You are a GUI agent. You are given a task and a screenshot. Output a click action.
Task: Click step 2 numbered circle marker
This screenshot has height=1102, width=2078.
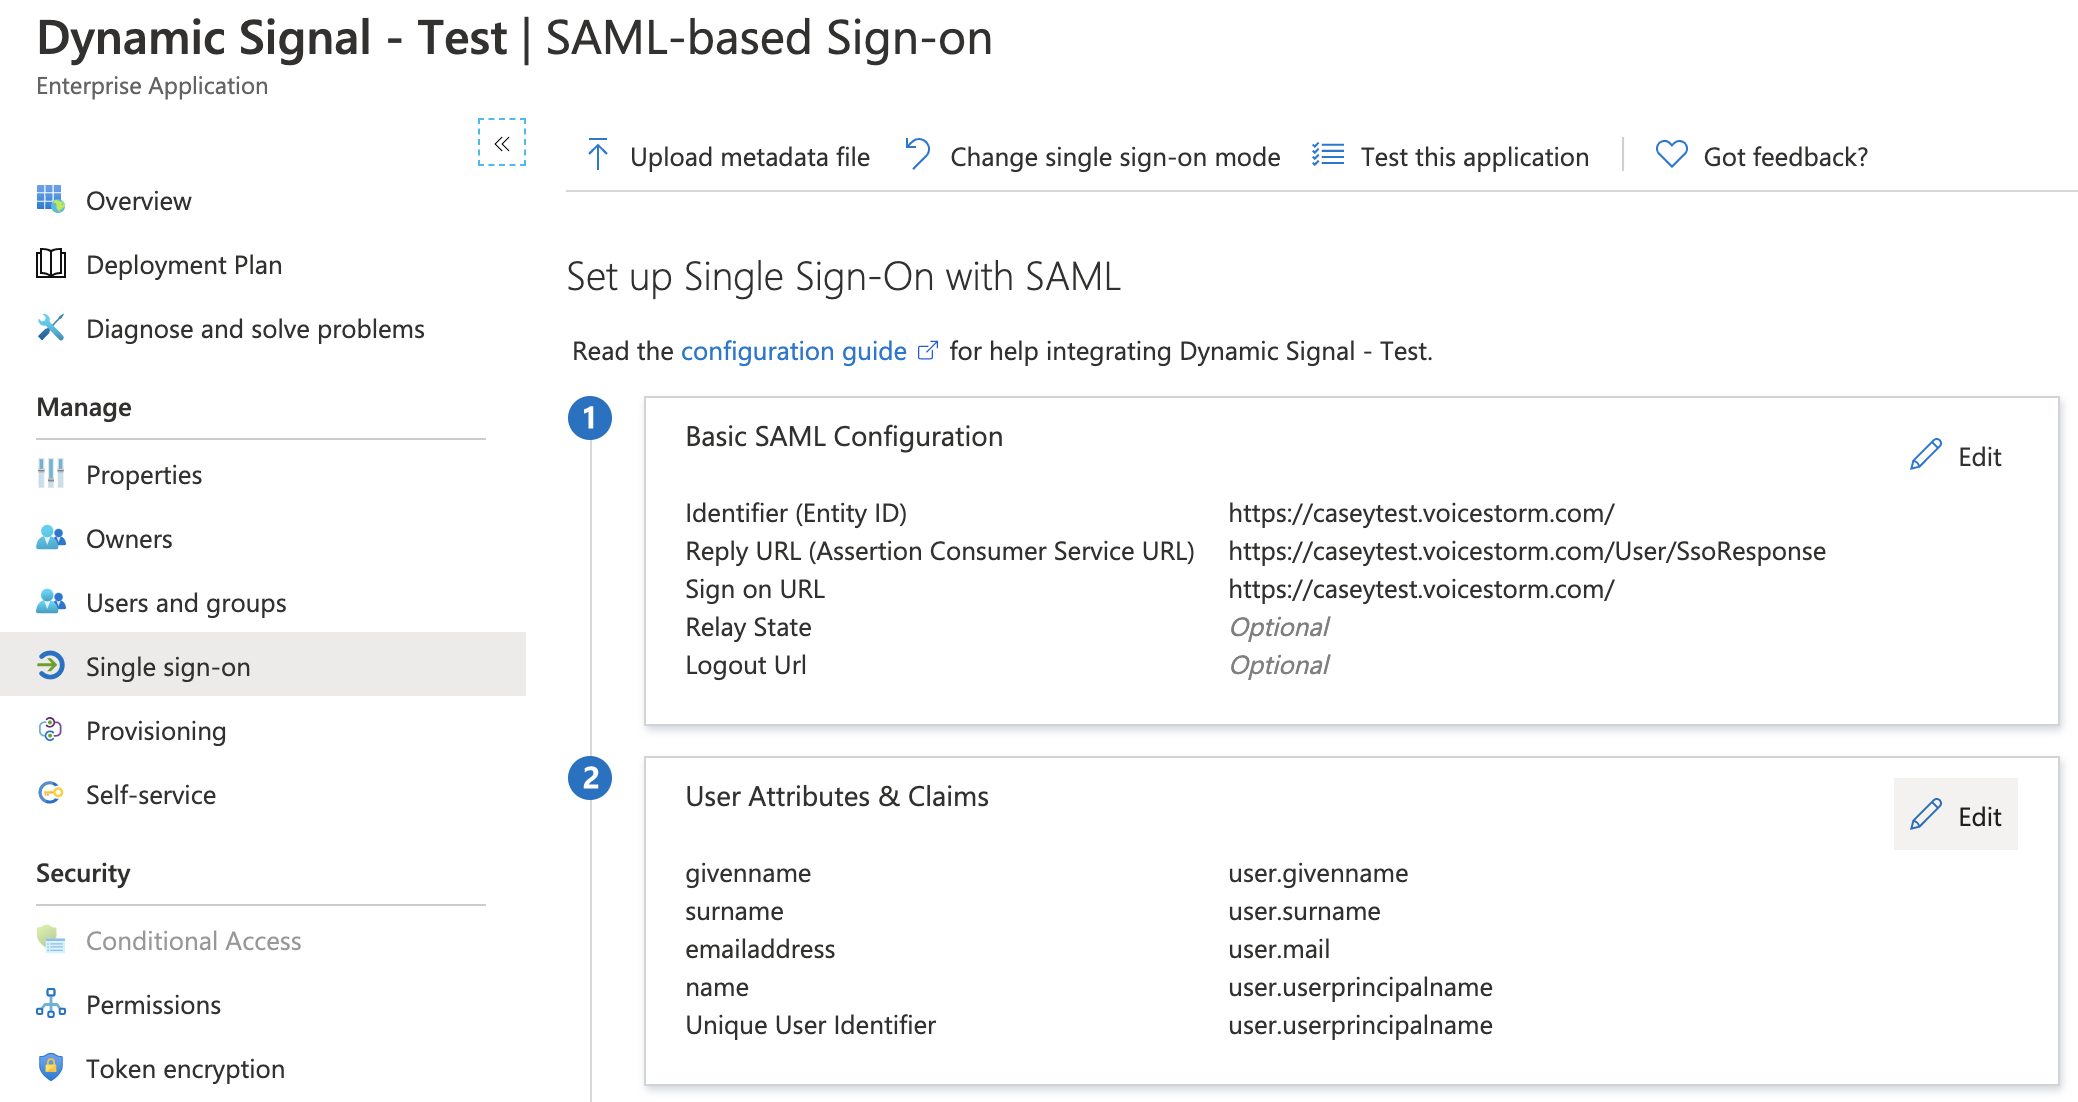(x=590, y=778)
